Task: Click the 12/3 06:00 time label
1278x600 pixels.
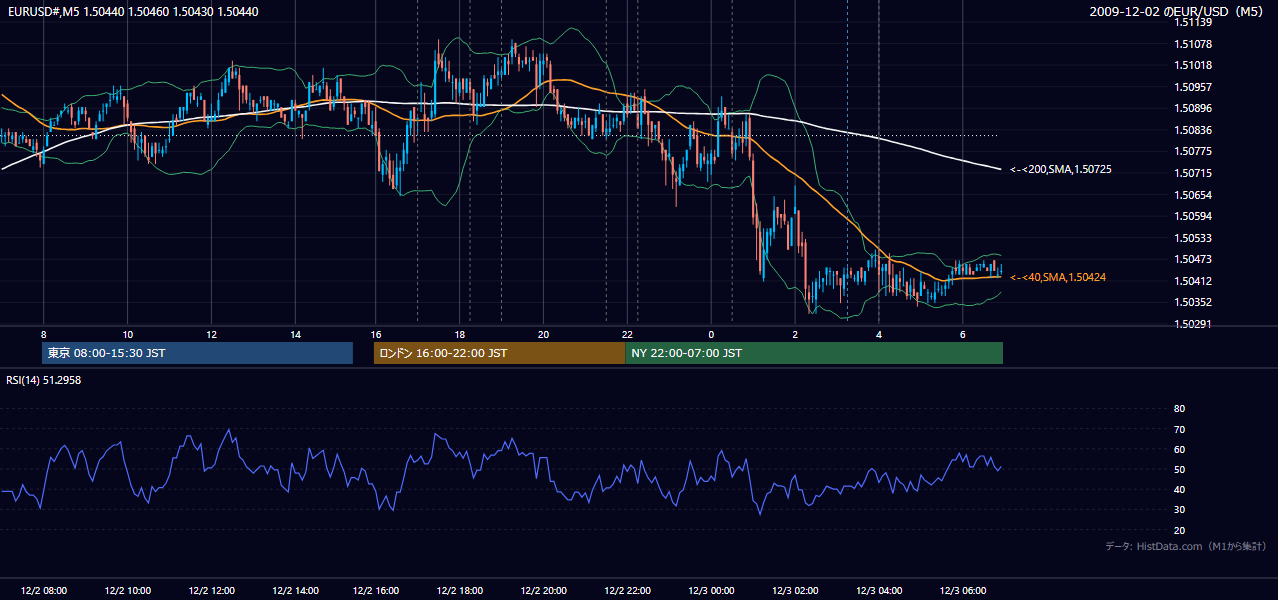Action: [962, 591]
